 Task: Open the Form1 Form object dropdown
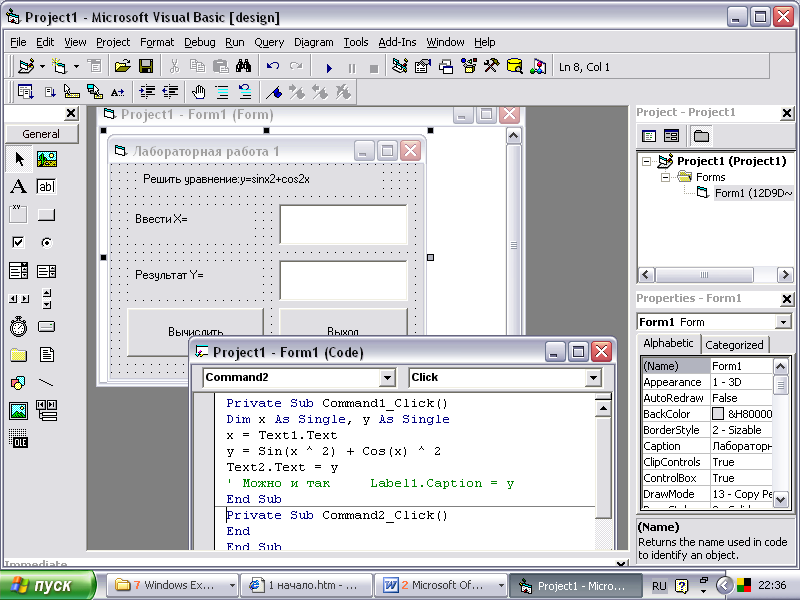(783, 322)
